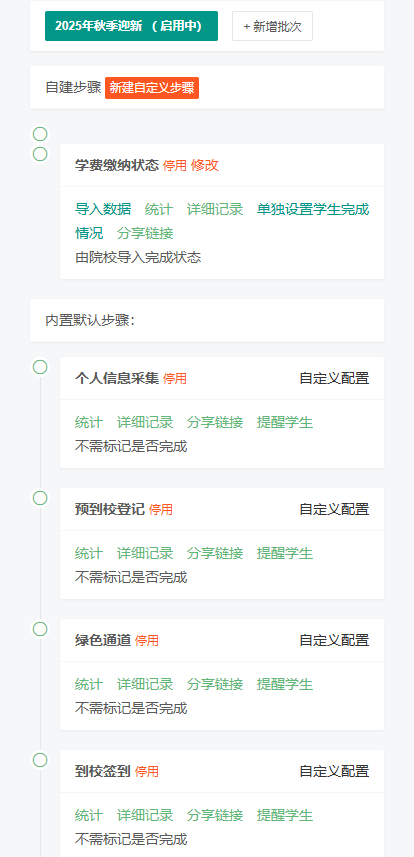This screenshot has width=414, height=857.
Task: Click 新建自定义步骤 button
Action: coord(152,88)
